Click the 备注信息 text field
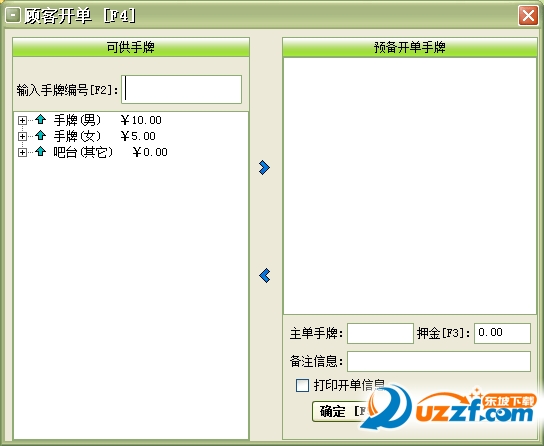The width and height of the screenshot is (544, 446). coord(439,361)
